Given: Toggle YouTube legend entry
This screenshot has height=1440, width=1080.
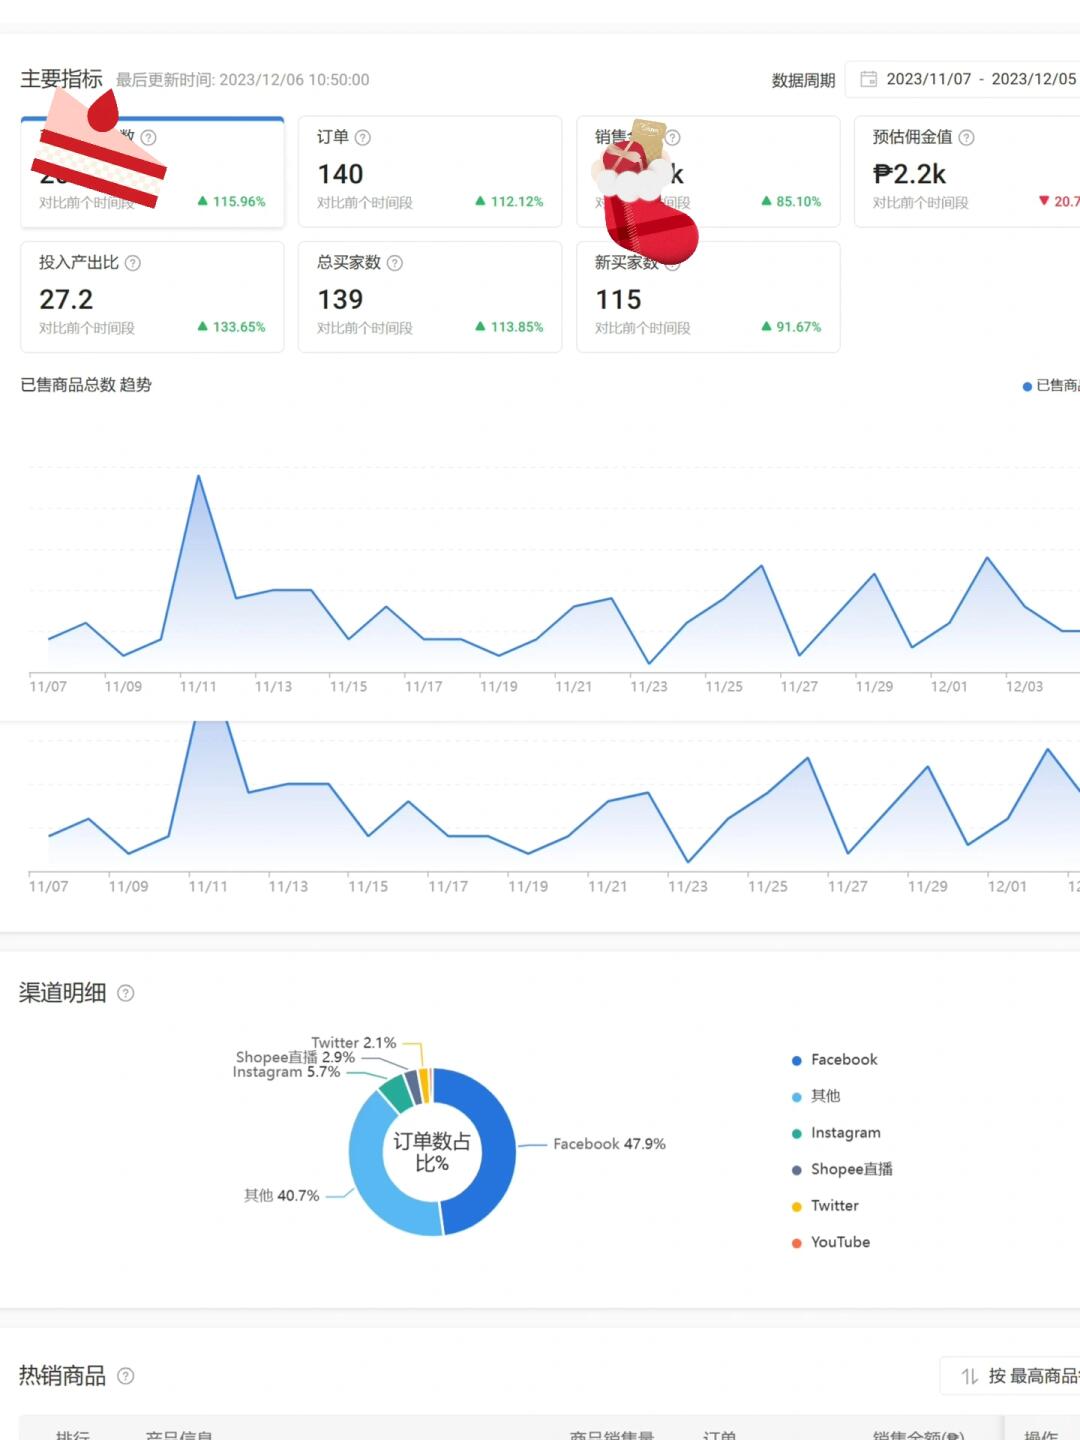Looking at the screenshot, I should click(831, 1242).
